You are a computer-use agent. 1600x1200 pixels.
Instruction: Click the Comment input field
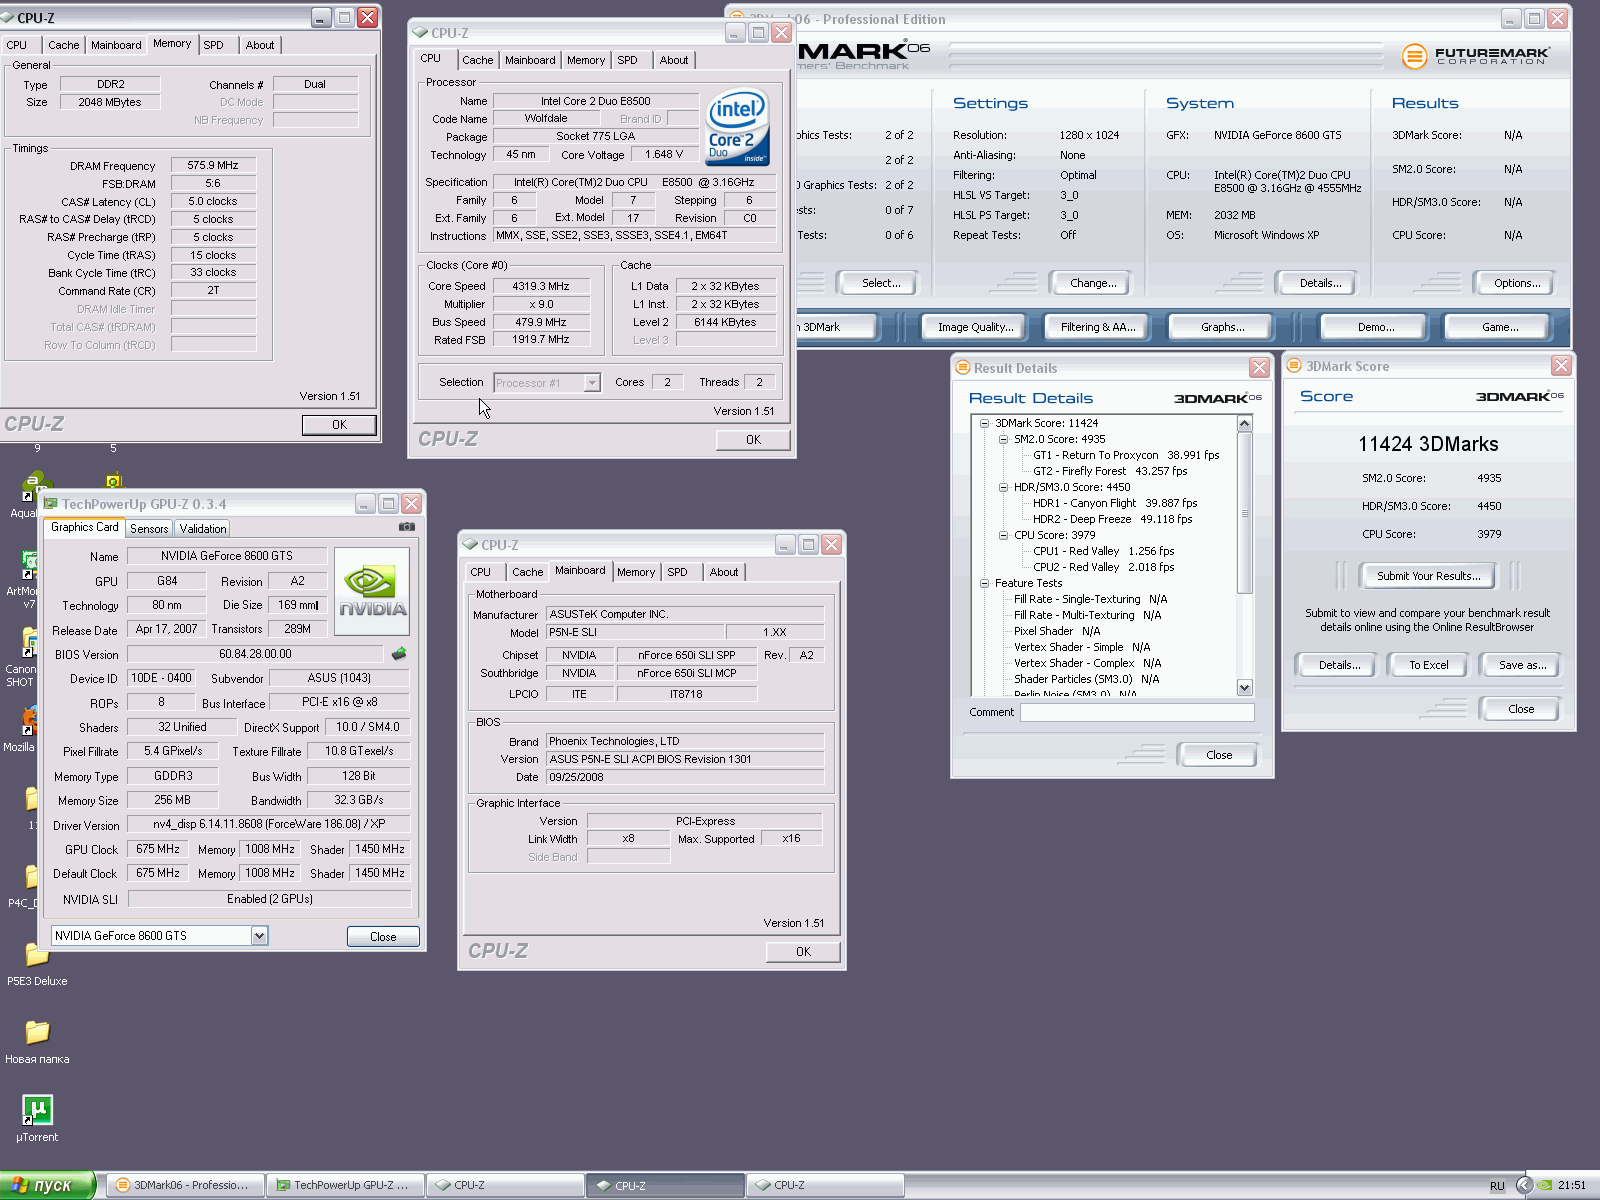[1137, 712]
